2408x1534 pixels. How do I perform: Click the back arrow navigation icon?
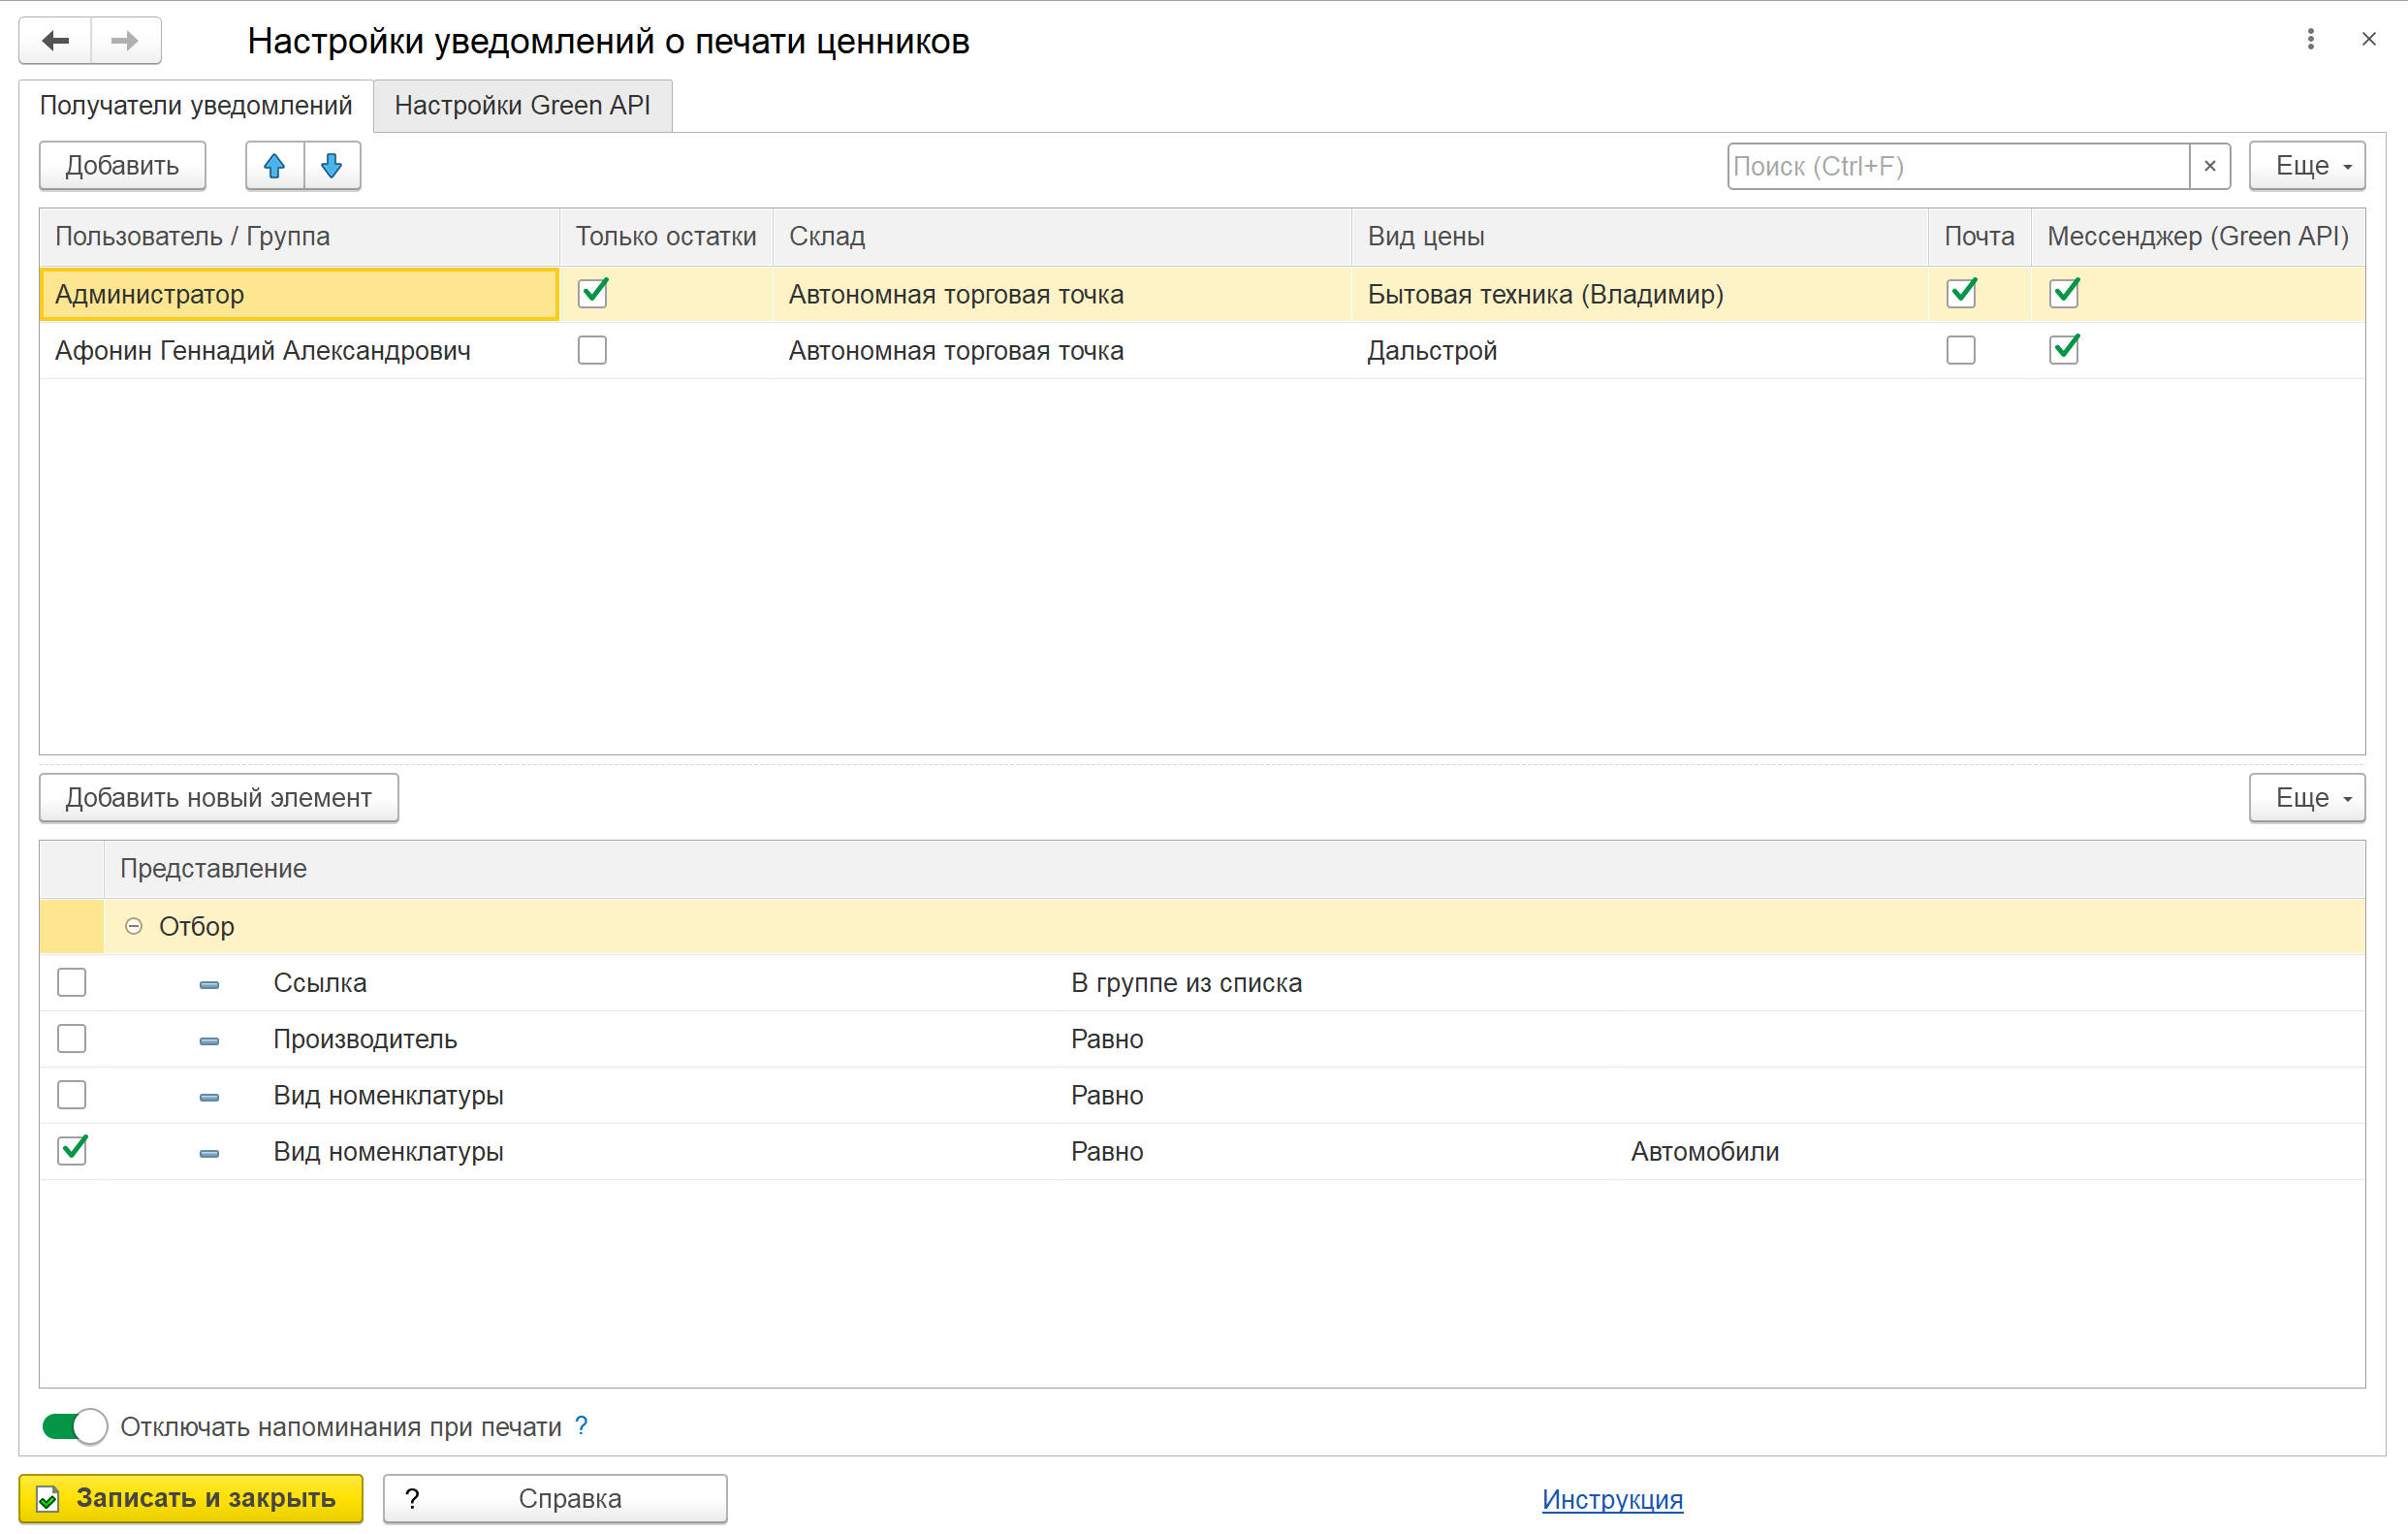pyautogui.click(x=55, y=40)
